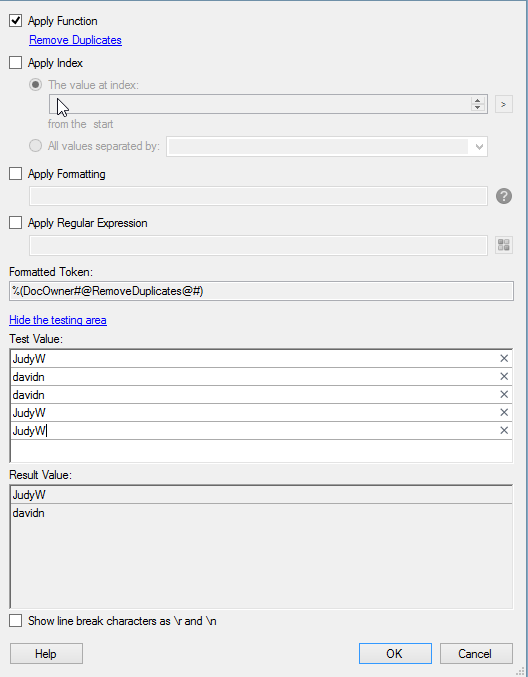Screen dimensions: 528x677
Task: Toggle Show line break characters checkbox
Action: pos(16,621)
